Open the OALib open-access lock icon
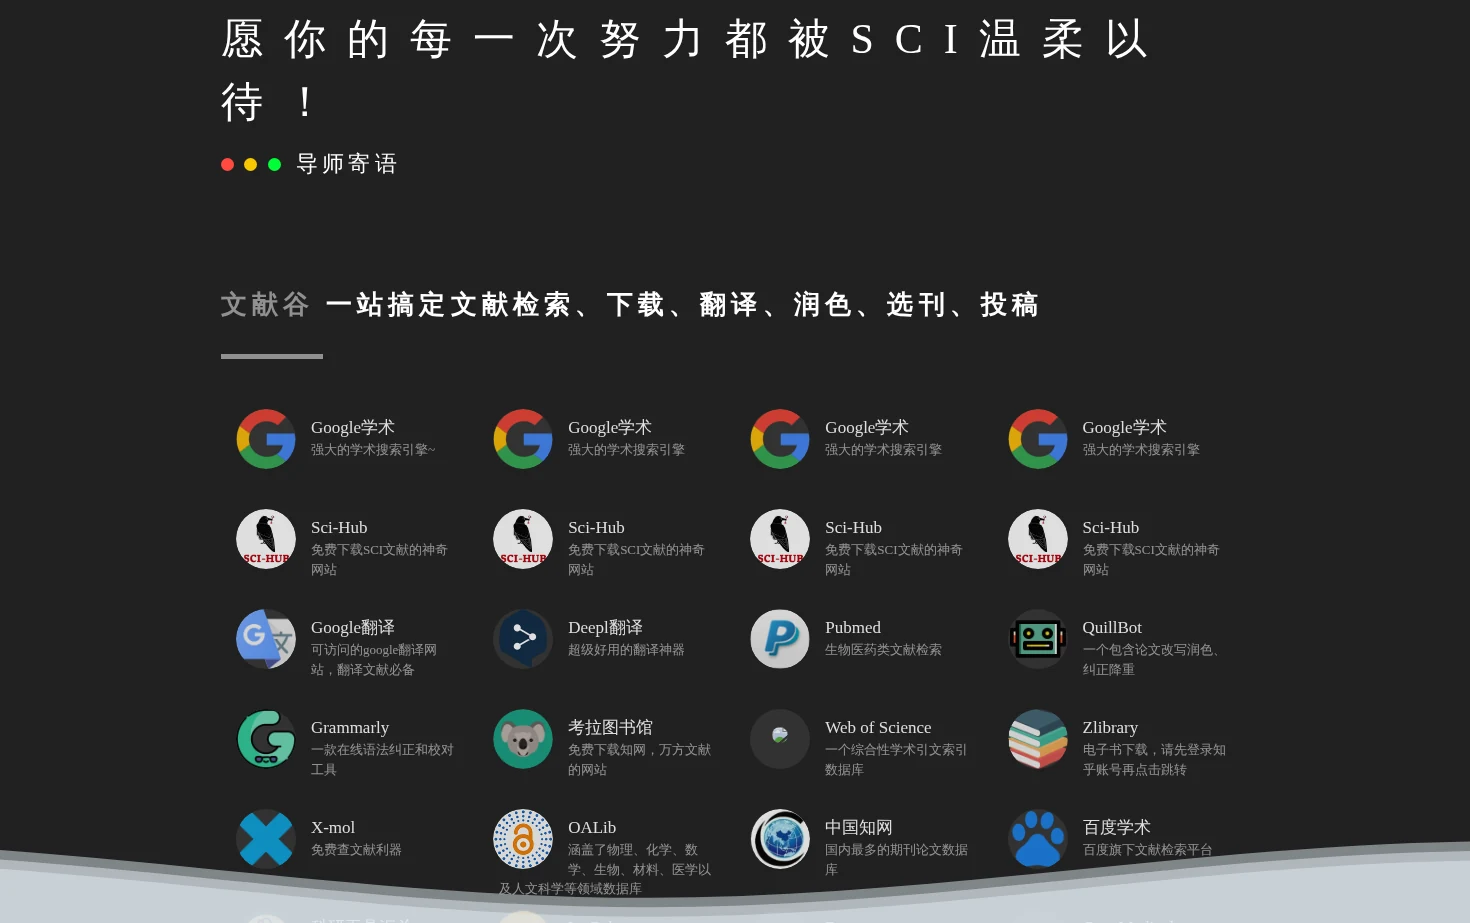The image size is (1470, 923). tap(523, 839)
